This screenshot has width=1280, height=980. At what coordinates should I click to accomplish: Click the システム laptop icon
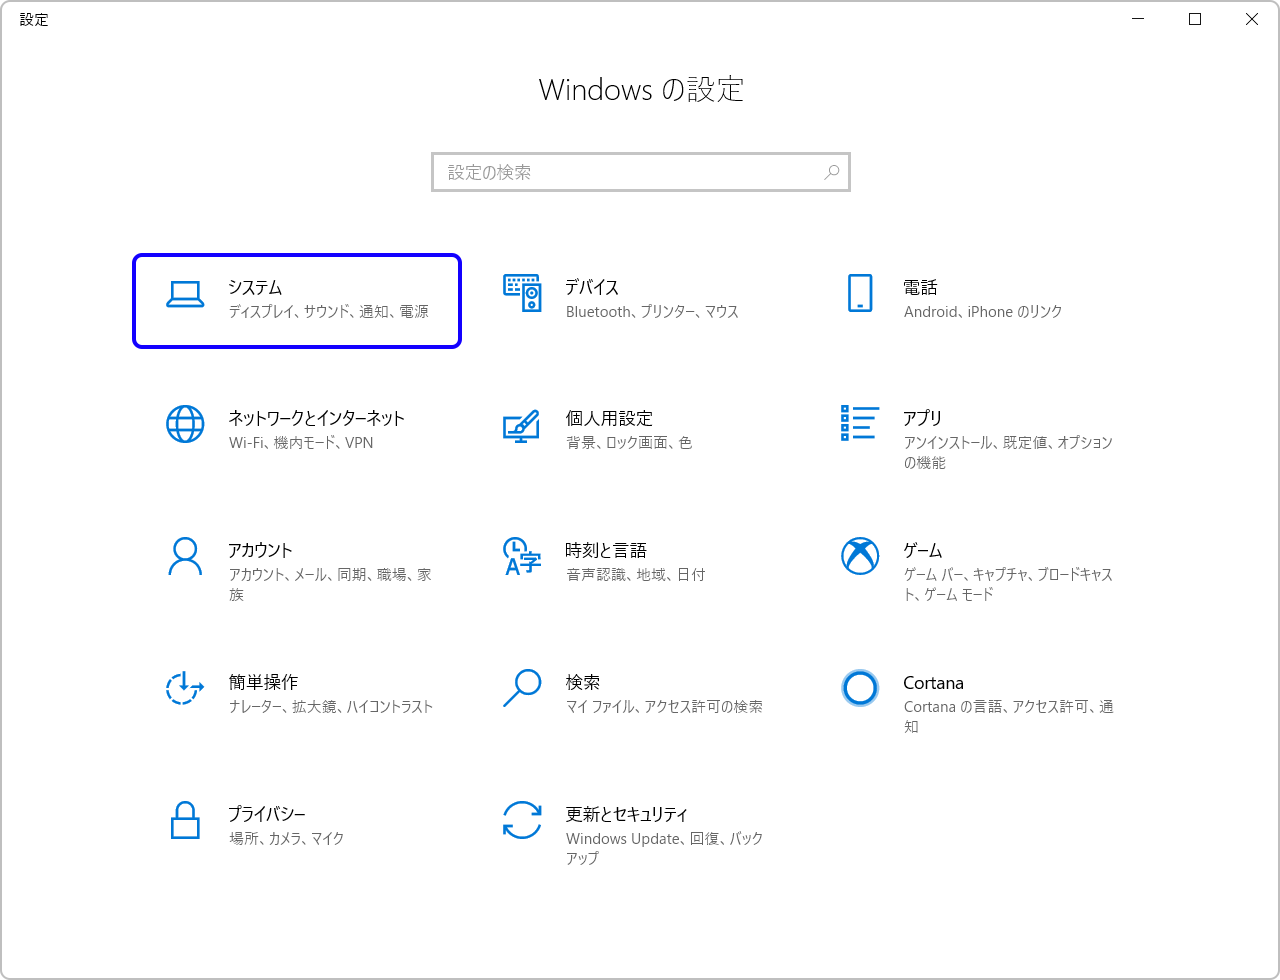(185, 293)
